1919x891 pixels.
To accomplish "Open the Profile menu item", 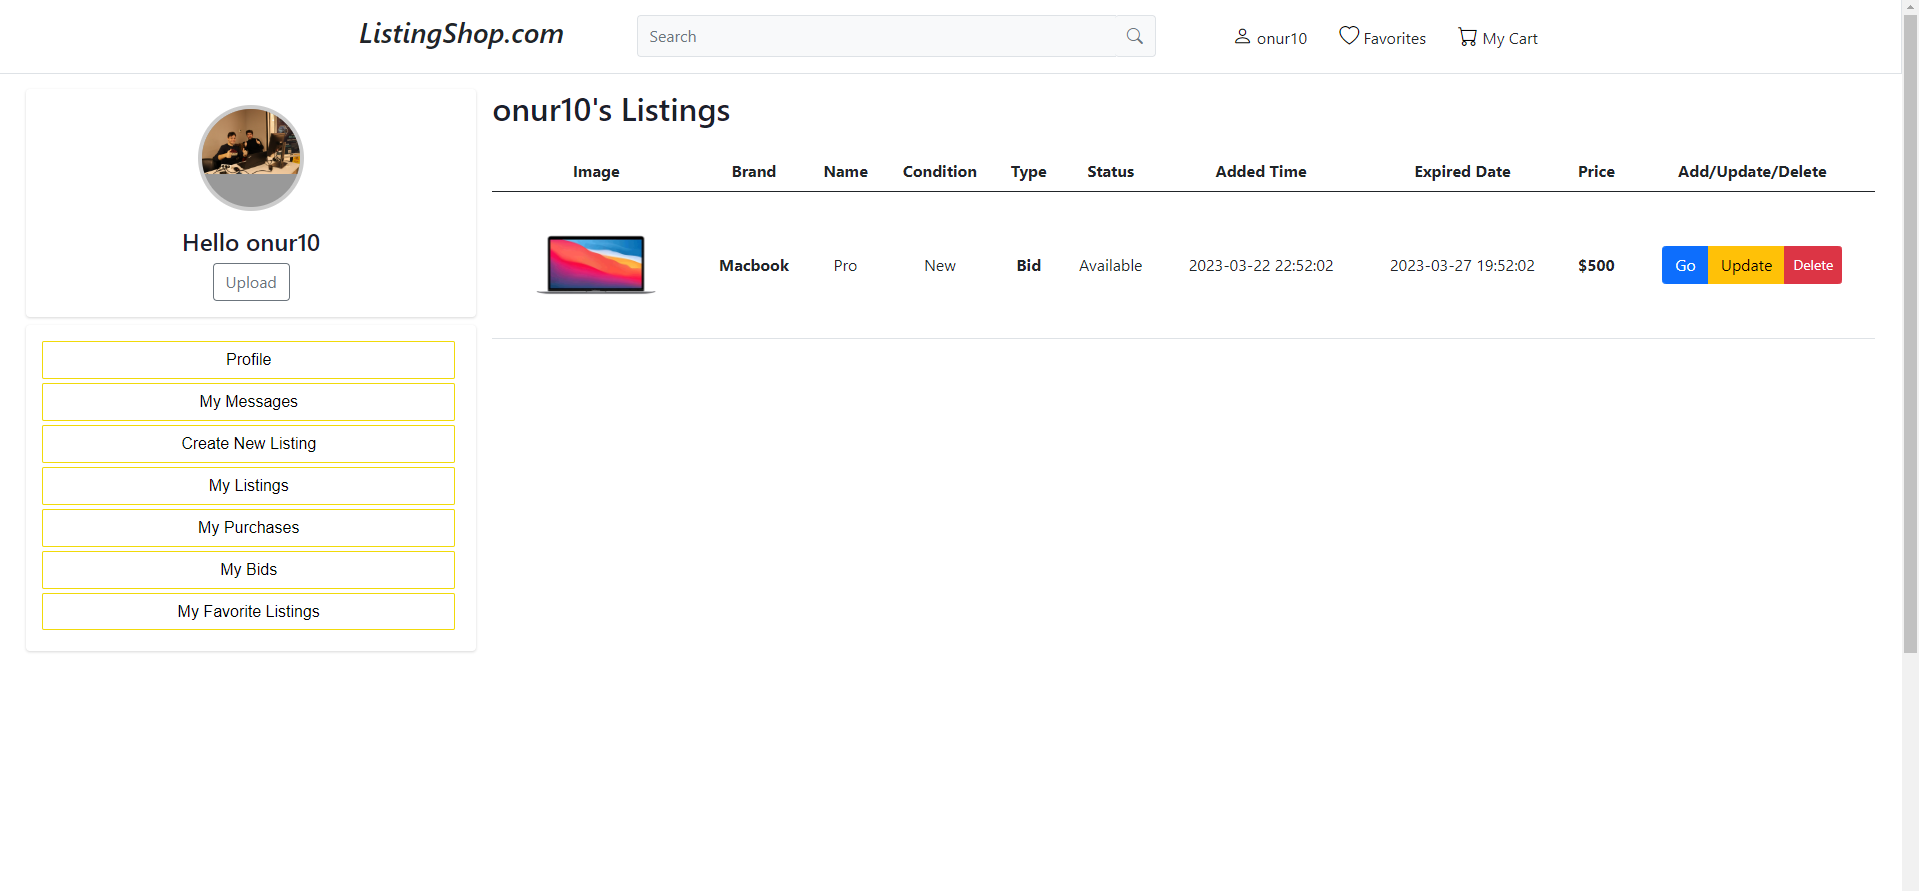I will point(248,360).
